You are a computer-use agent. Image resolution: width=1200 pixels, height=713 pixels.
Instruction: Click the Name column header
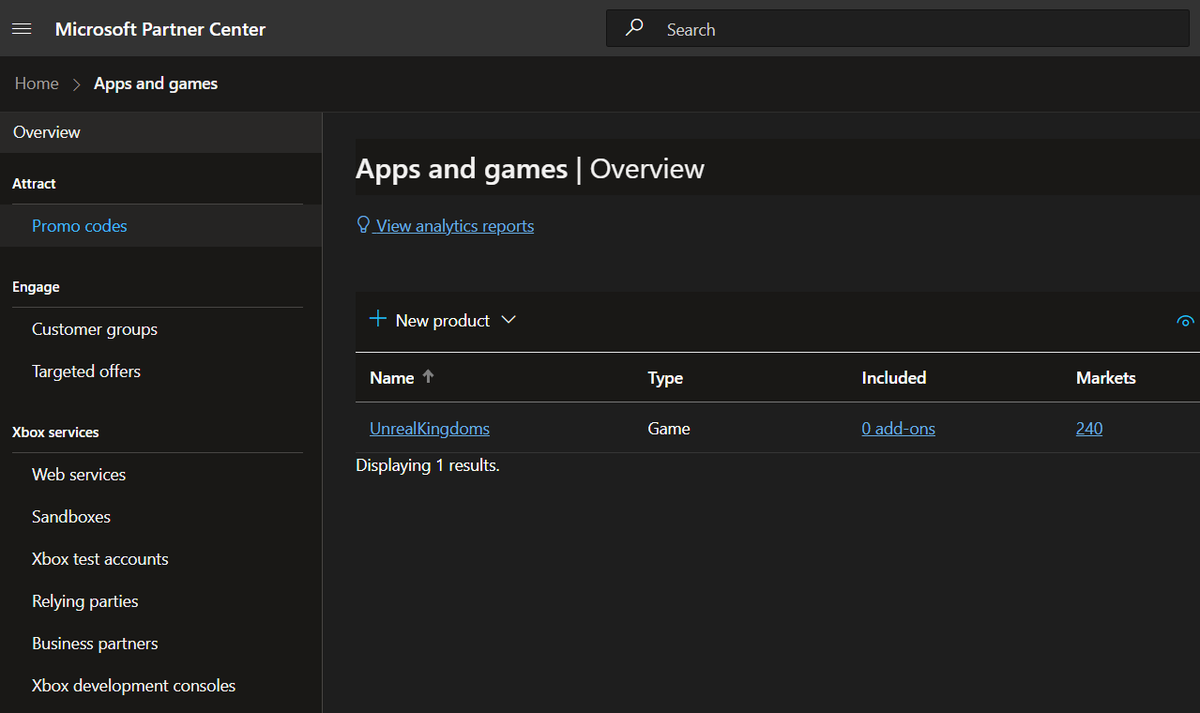tap(392, 377)
